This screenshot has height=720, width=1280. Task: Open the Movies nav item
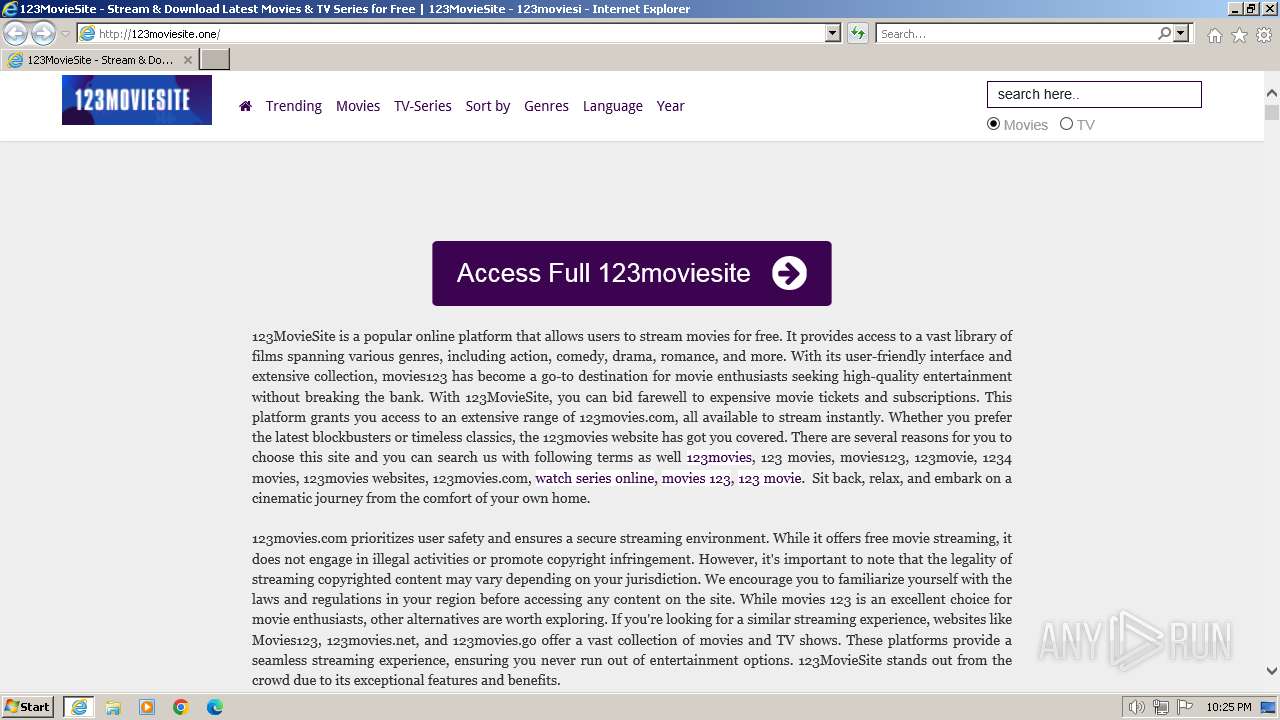click(358, 106)
